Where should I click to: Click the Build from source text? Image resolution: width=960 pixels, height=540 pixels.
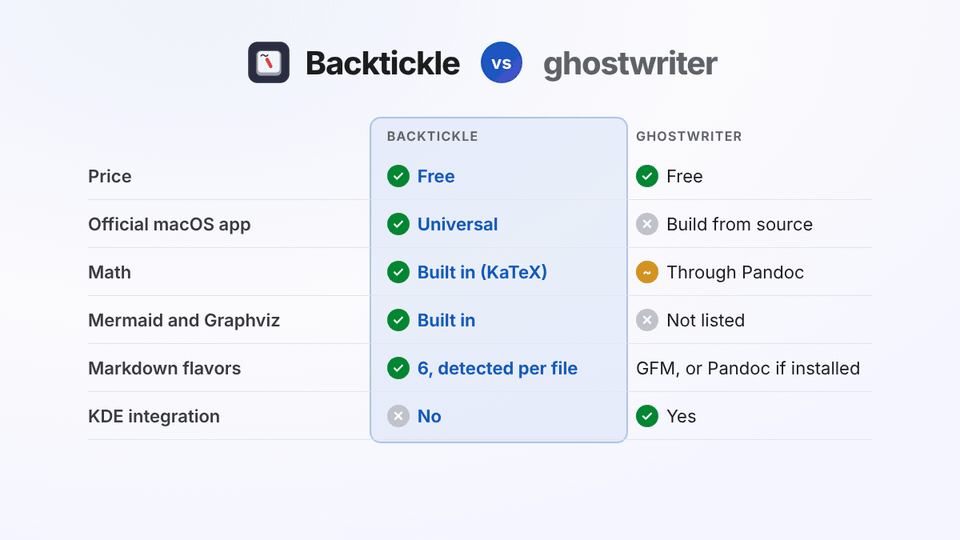[740, 225]
